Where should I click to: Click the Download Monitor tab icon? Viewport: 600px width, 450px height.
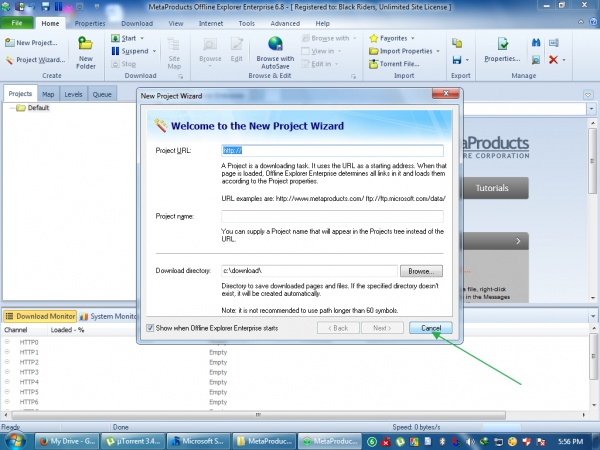click(9, 316)
